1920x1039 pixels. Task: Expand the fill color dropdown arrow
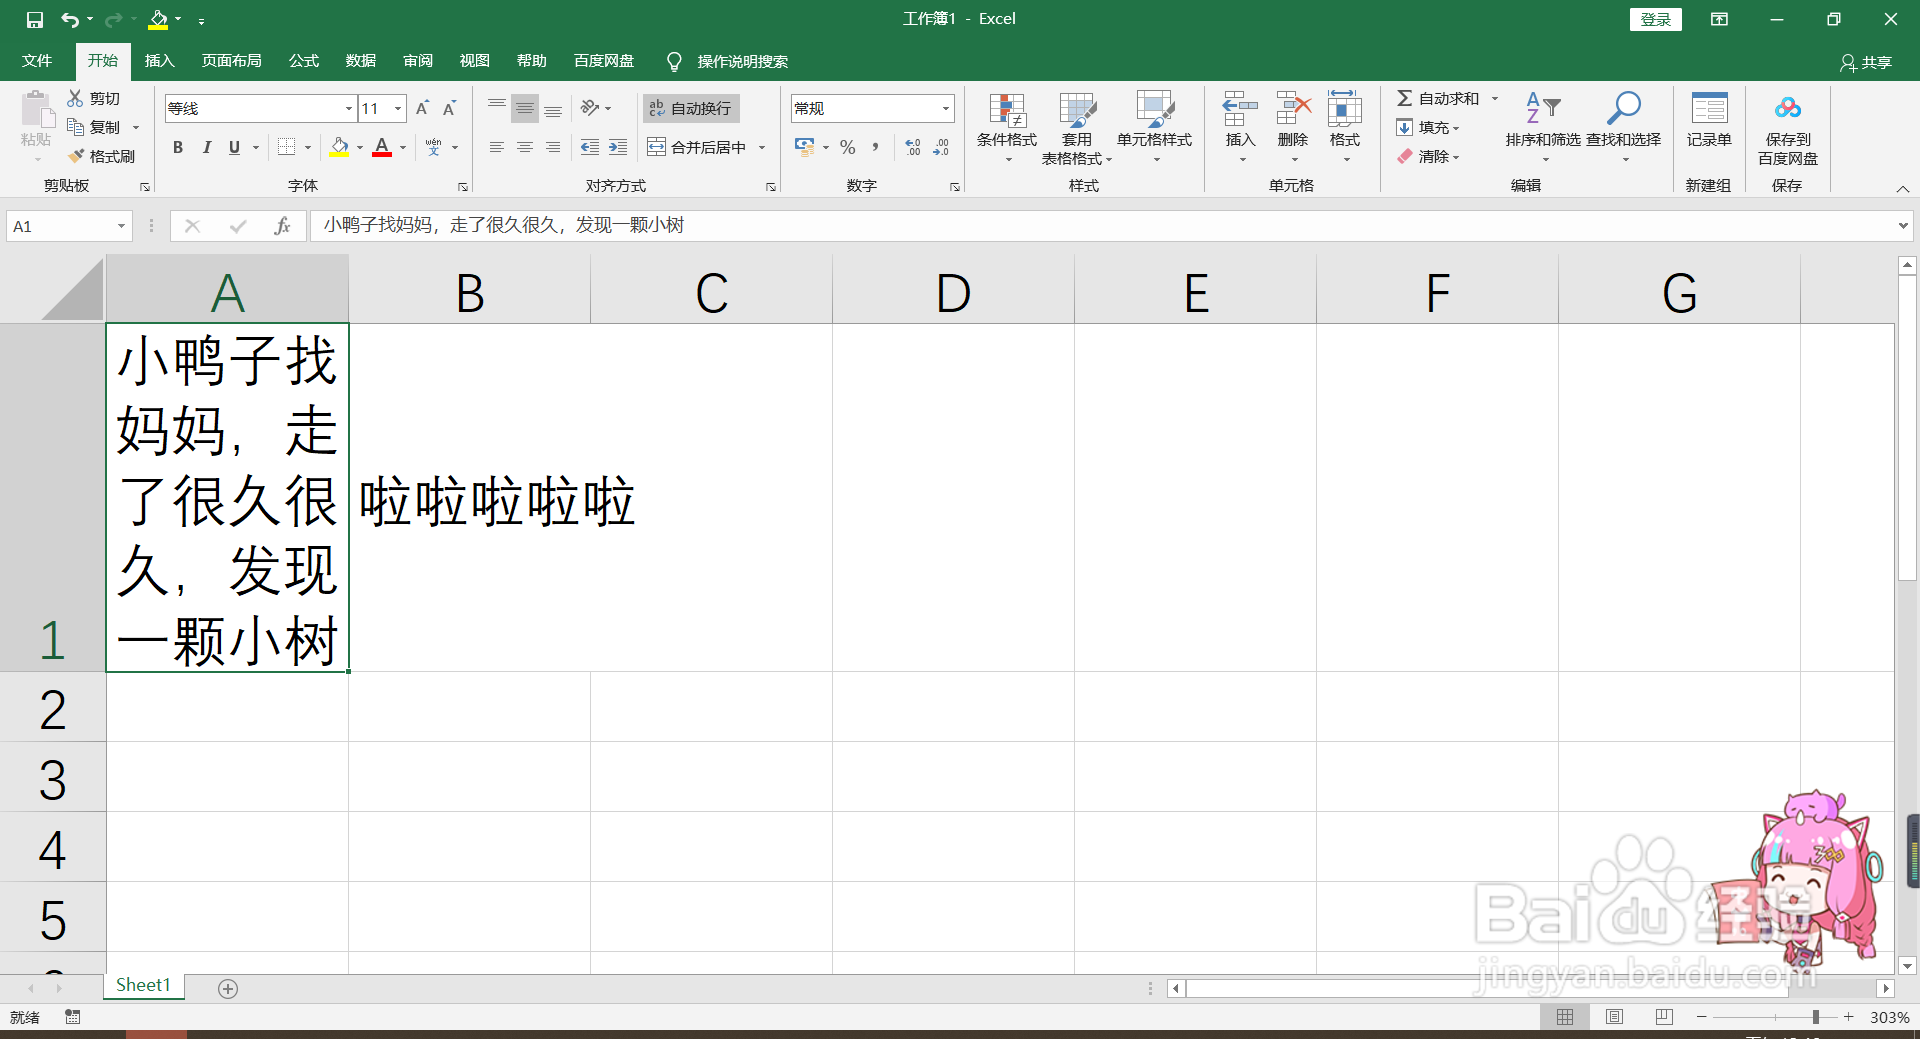tap(359, 147)
